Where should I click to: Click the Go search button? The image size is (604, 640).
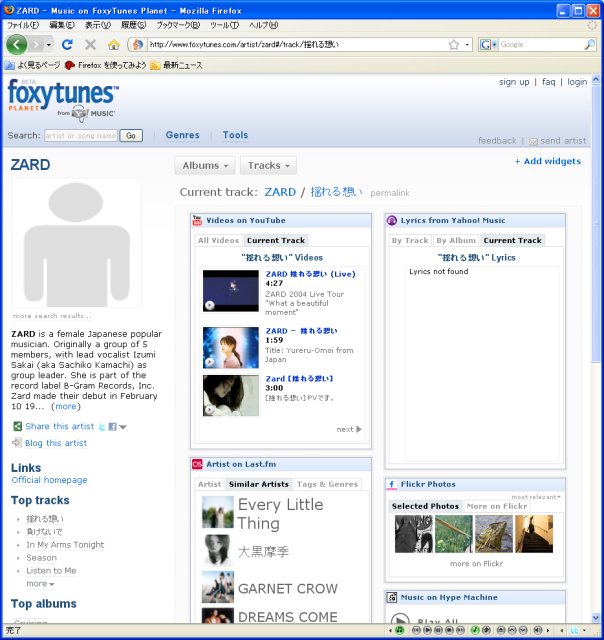click(x=131, y=136)
